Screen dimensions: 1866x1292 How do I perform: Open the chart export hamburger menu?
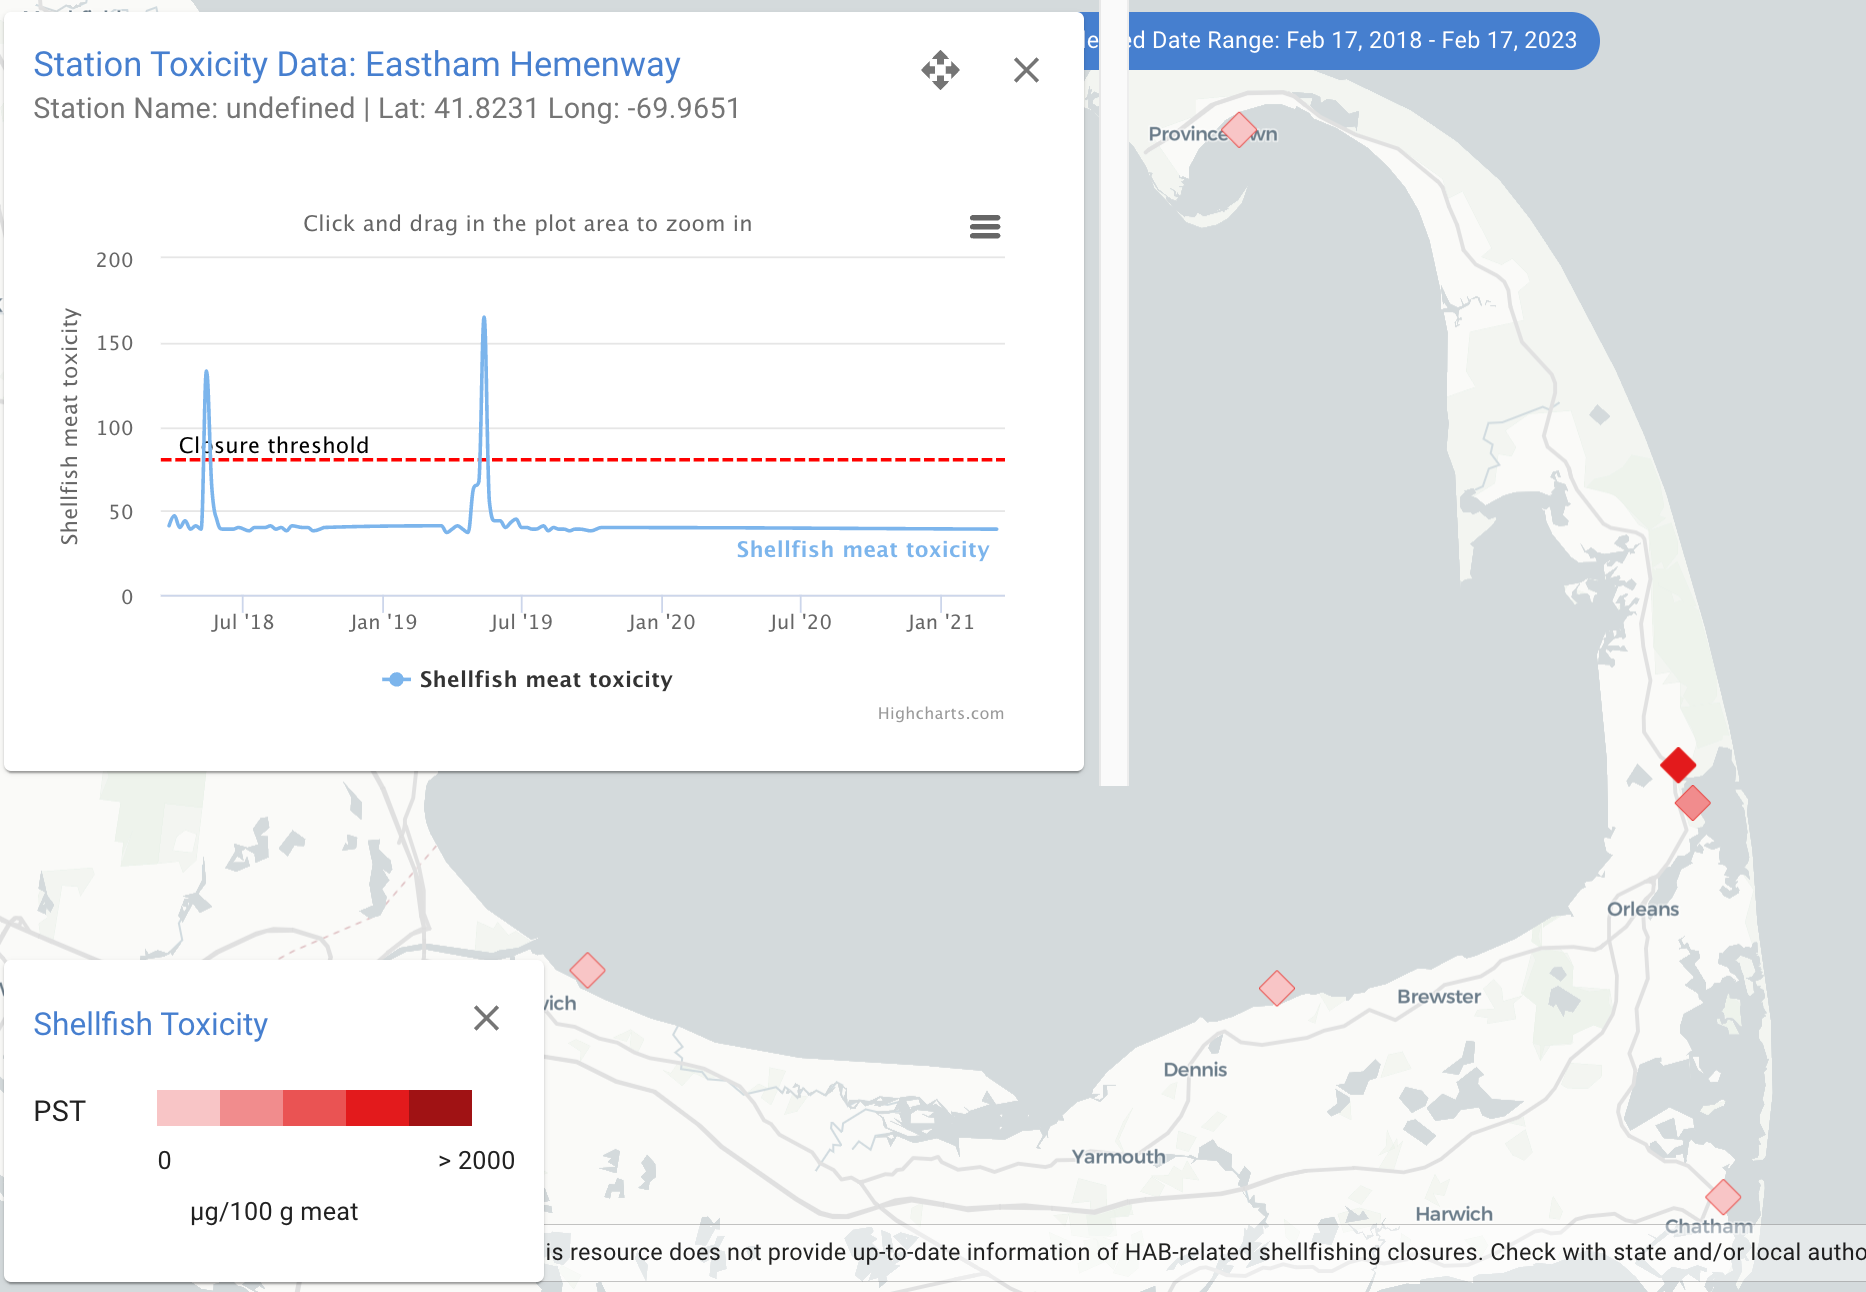[985, 227]
